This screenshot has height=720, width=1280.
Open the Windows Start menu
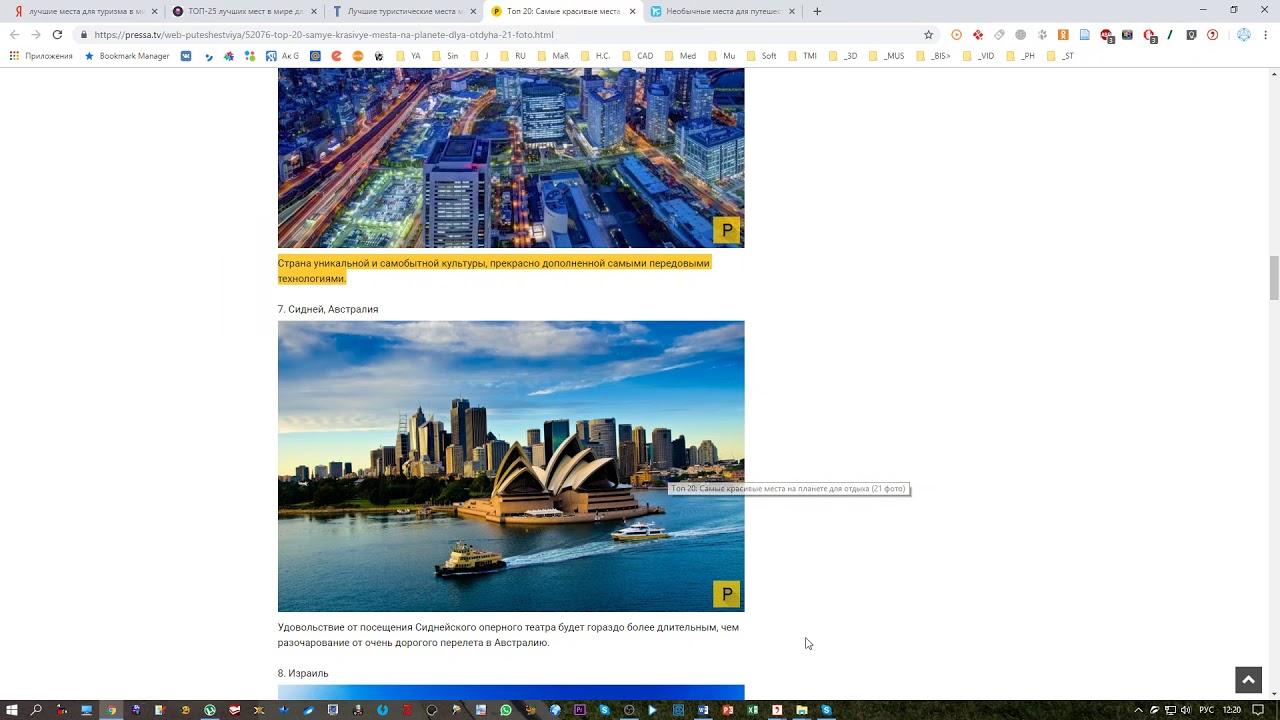click(12, 710)
